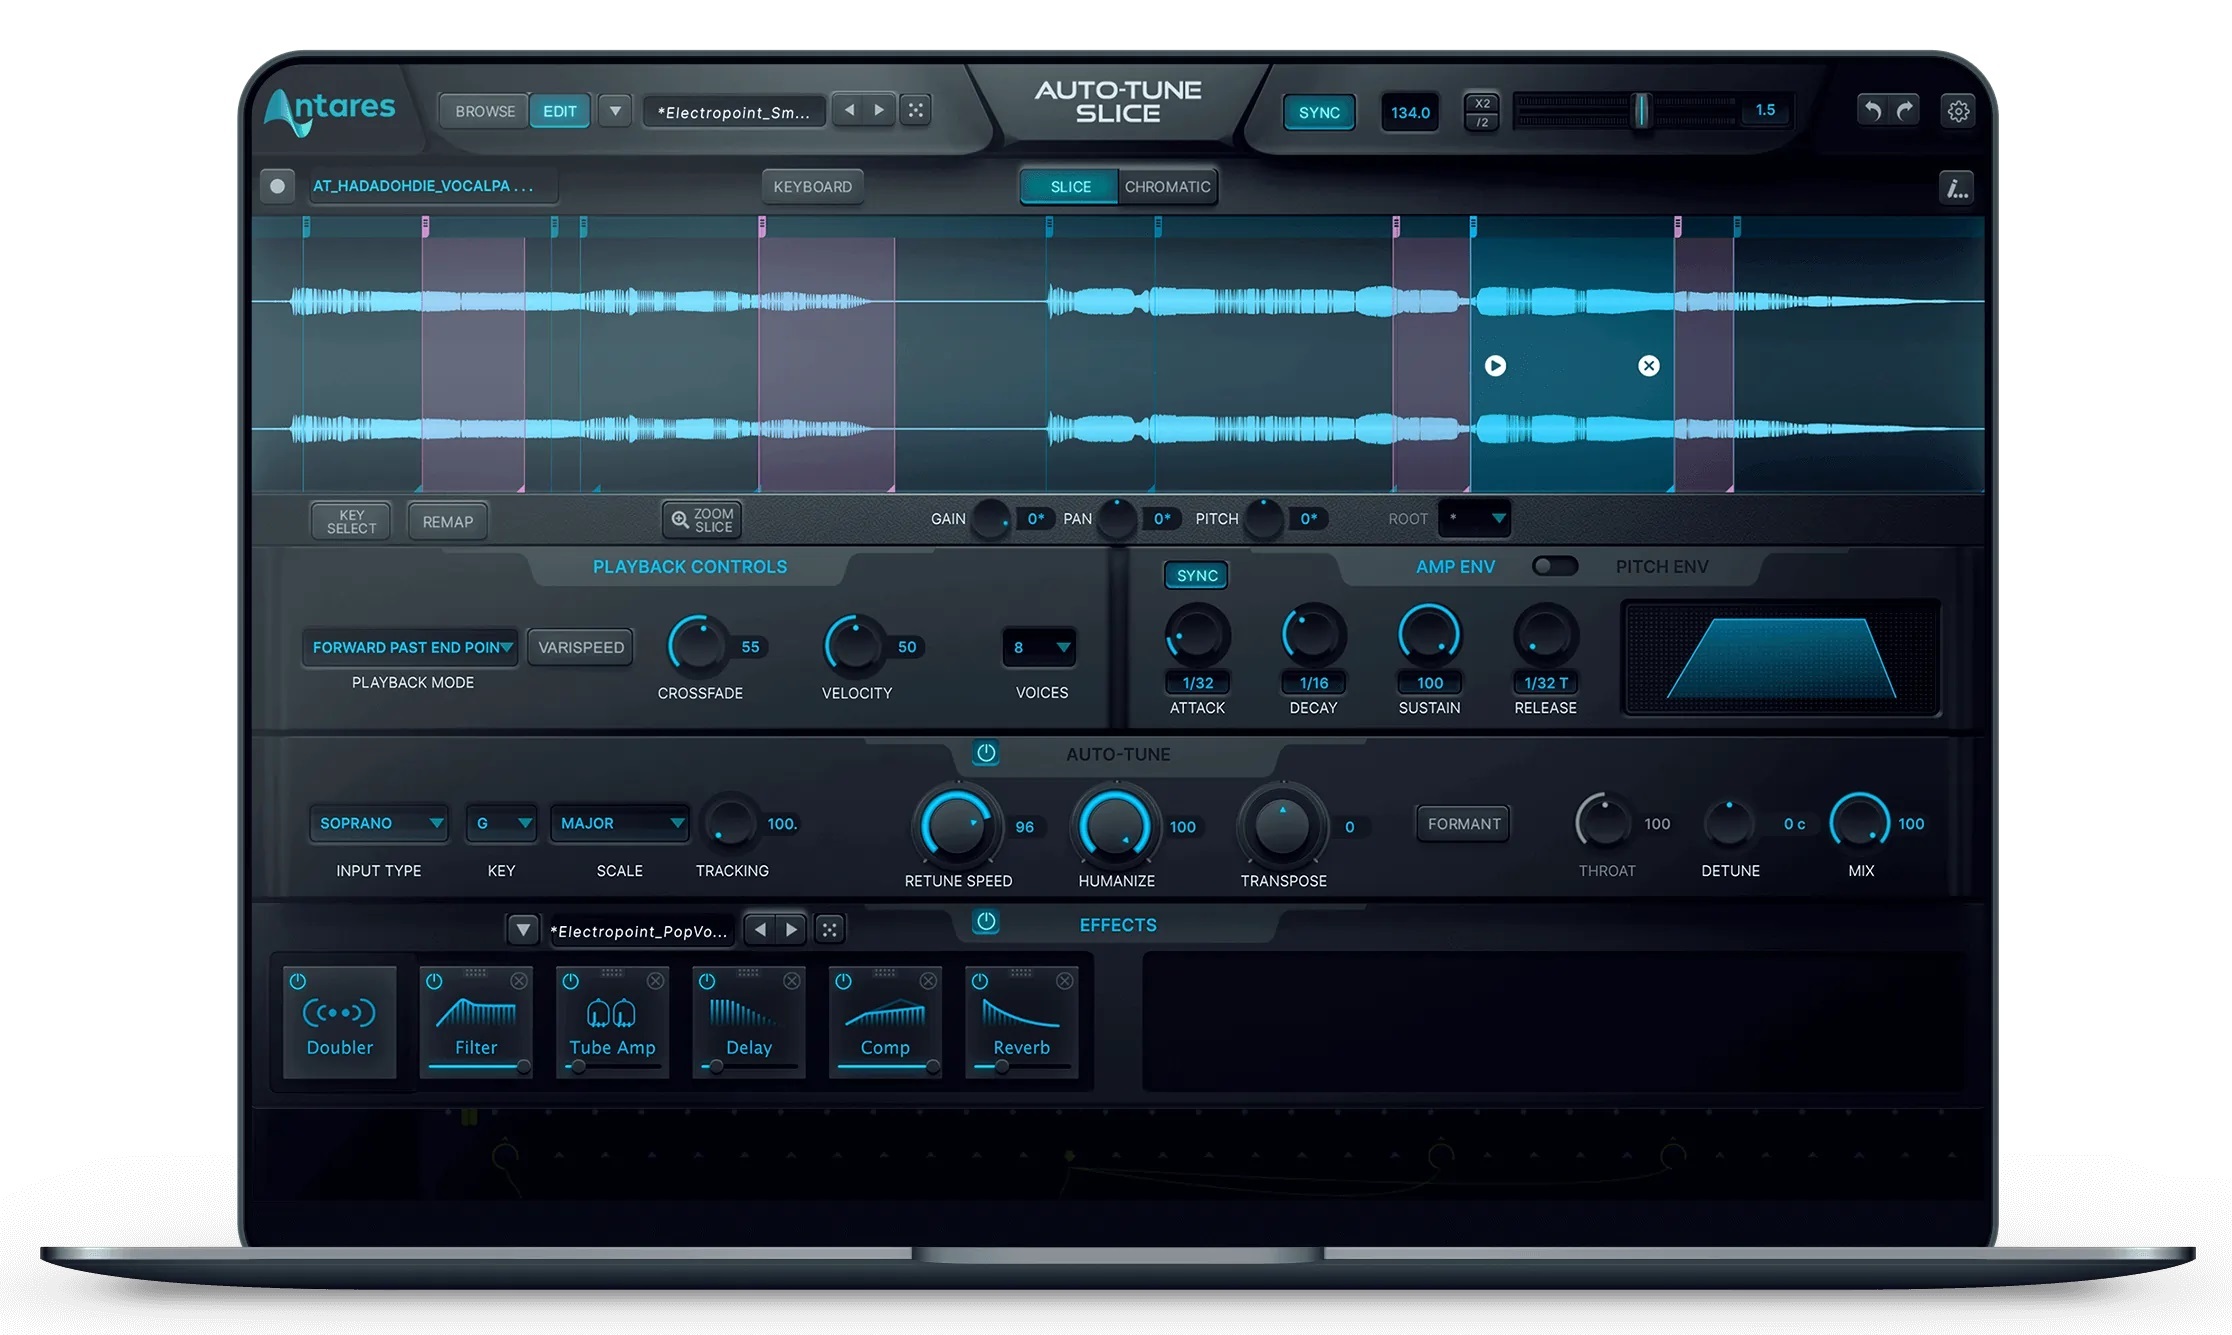
Task: Open the info panel via the i... icon
Action: pyautogui.click(x=1956, y=187)
